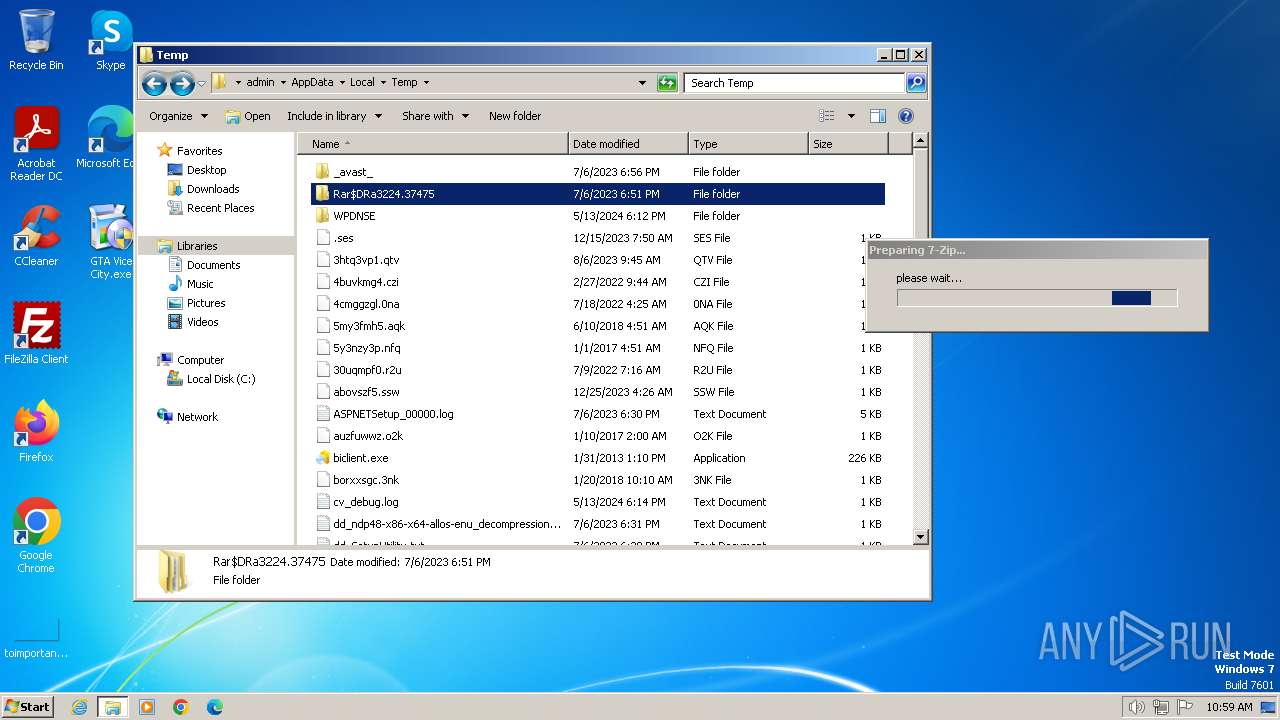1280x720 pixels.
Task: Click the Search Temp input field
Action: click(x=795, y=83)
